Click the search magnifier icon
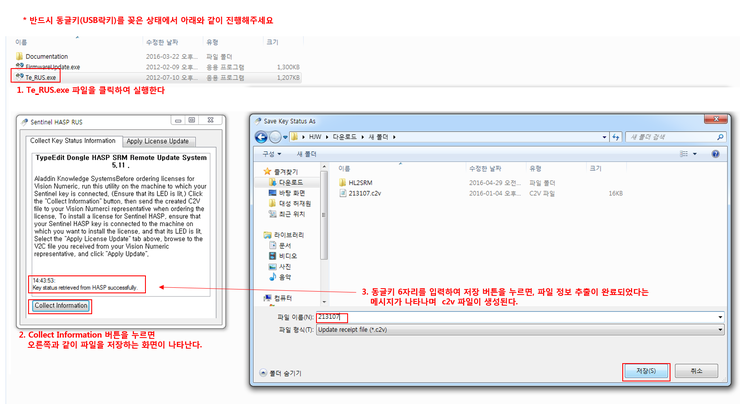 tap(720, 137)
